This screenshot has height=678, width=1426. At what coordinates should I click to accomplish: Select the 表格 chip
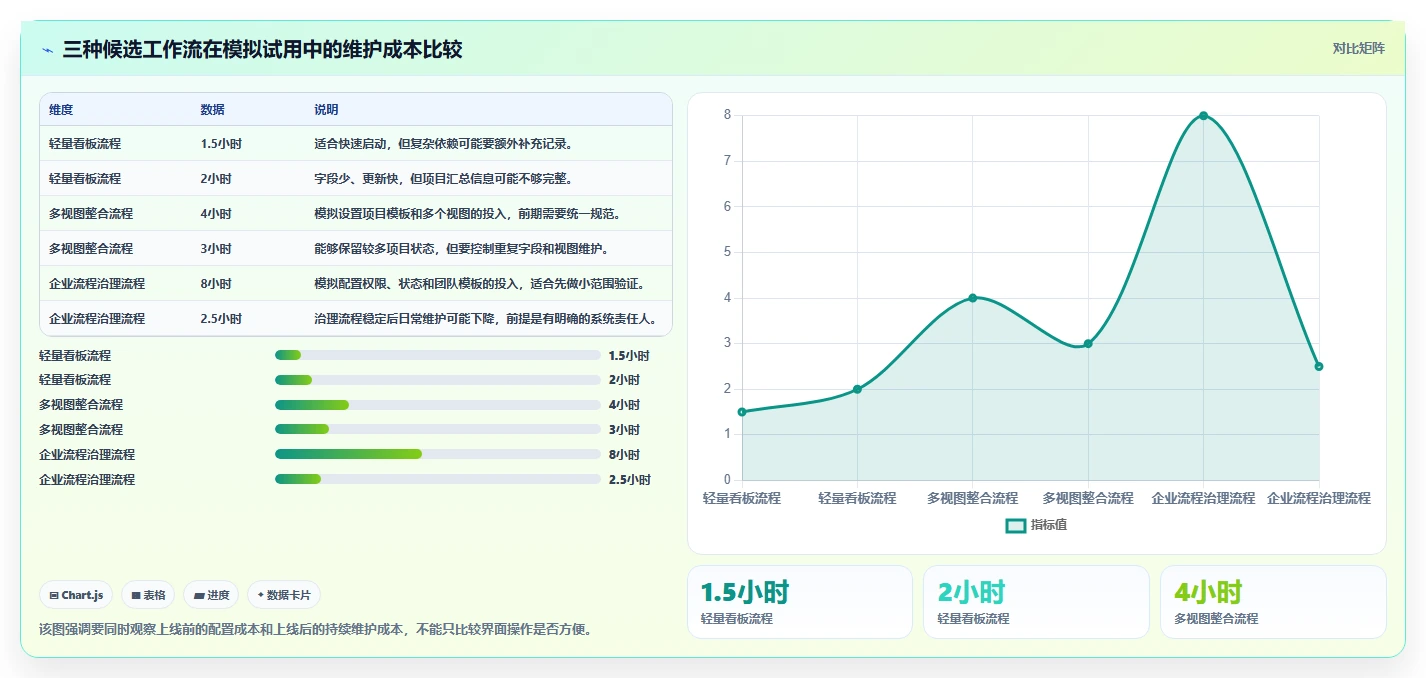click(x=148, y=595)
